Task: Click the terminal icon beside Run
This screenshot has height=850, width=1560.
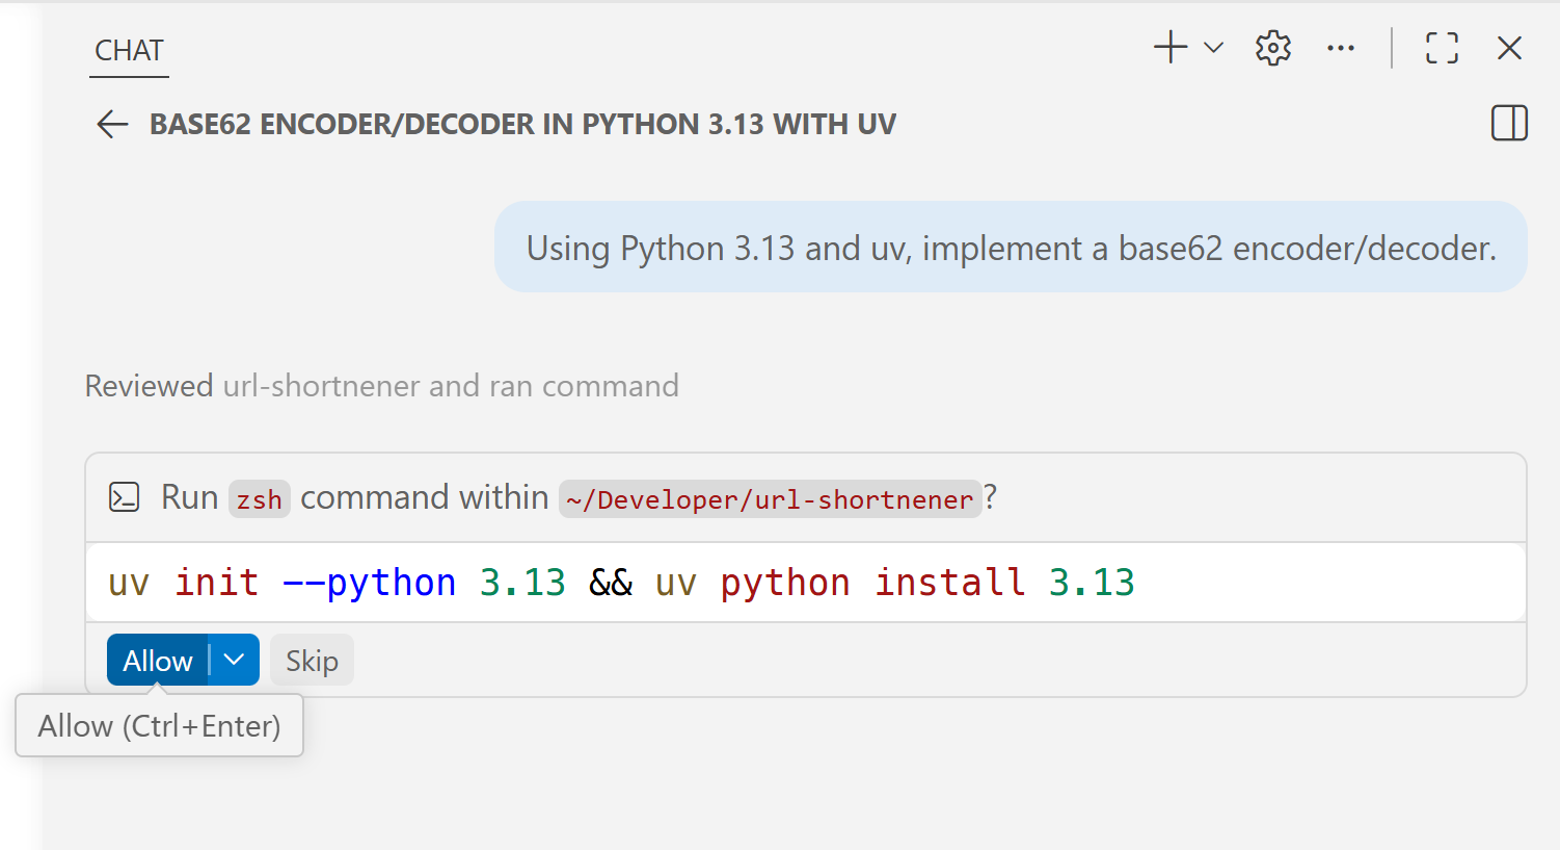Action: (124, 497)
